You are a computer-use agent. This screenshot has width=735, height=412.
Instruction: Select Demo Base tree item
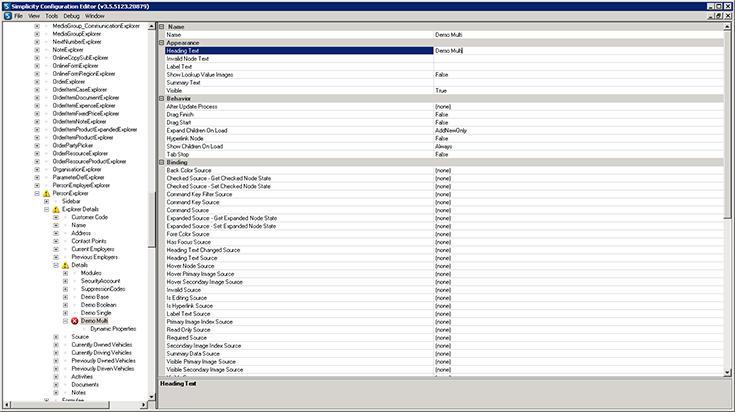point(95,297)
